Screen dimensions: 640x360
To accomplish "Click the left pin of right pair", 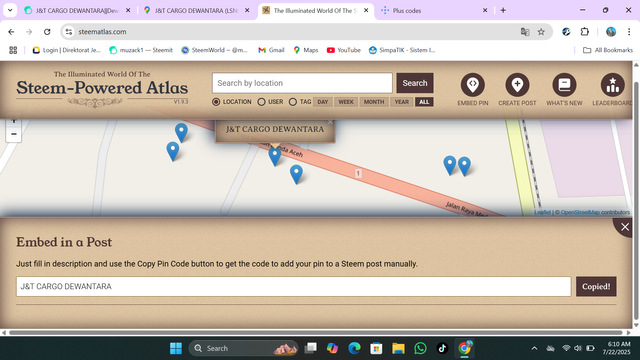I will tap(450, 165).
